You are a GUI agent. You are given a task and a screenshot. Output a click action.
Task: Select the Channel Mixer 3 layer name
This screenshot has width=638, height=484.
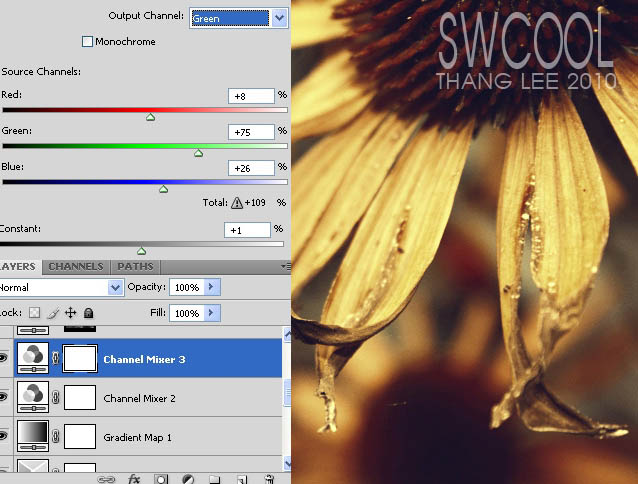click(x=144, y=360)
